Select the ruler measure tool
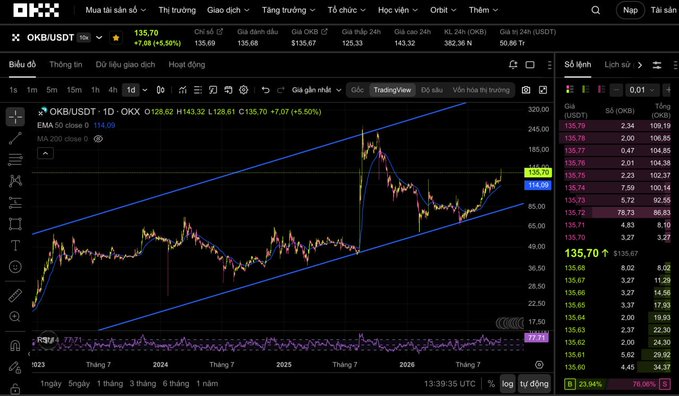Image resolution: width=679 pixels, height=396 pixels. click(x=15, y=296)
